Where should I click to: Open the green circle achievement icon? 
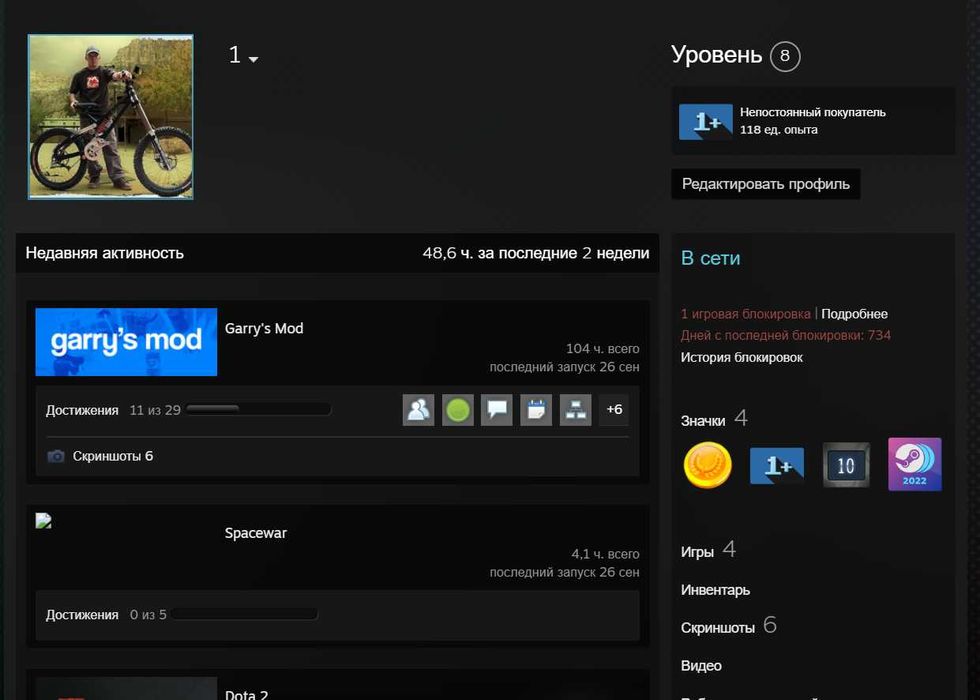[x=458, y=410]
